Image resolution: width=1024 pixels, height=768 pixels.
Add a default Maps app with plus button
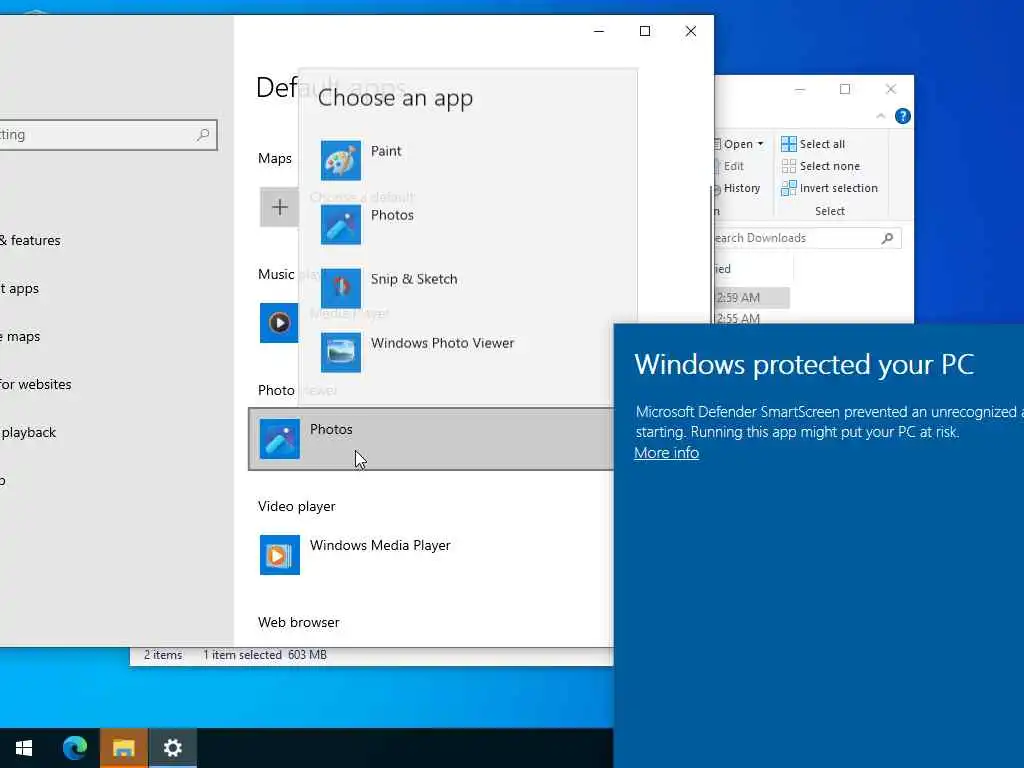click(280, 207)
